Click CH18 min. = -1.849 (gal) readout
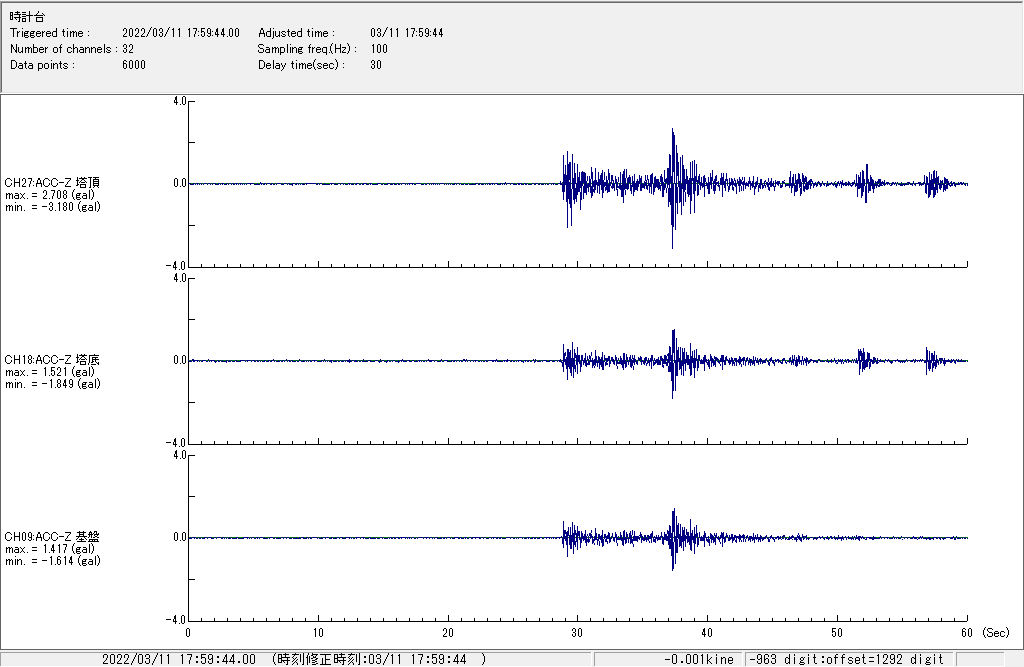Screen dimensions: 1024x667 [x=52, y=384]
